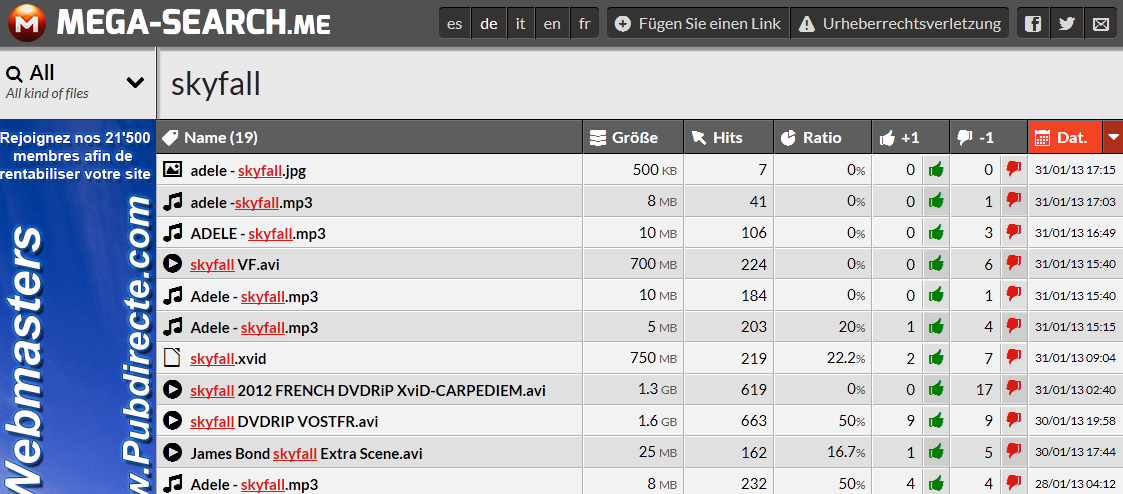Switch language to it
This screenshot has width=1123, height=494.
[x=521, y=24]
